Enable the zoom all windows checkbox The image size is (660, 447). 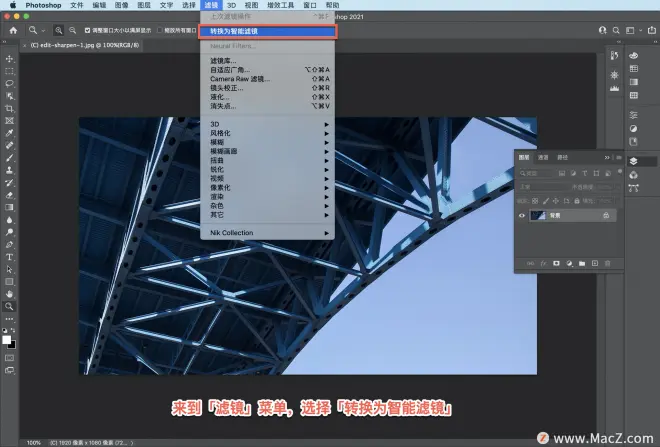click(160, 30)
